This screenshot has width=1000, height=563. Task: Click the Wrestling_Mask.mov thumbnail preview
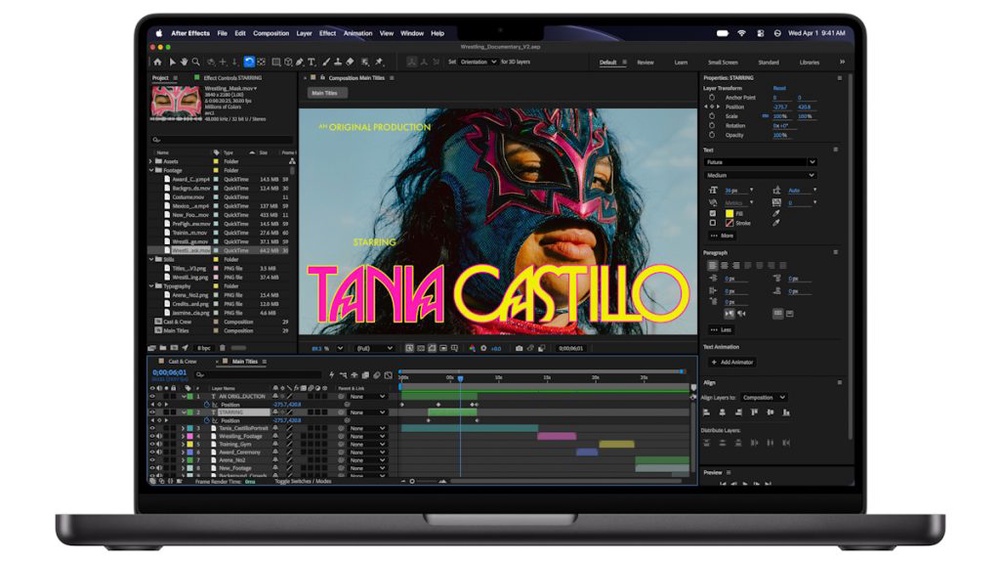[x=176, y=102]
